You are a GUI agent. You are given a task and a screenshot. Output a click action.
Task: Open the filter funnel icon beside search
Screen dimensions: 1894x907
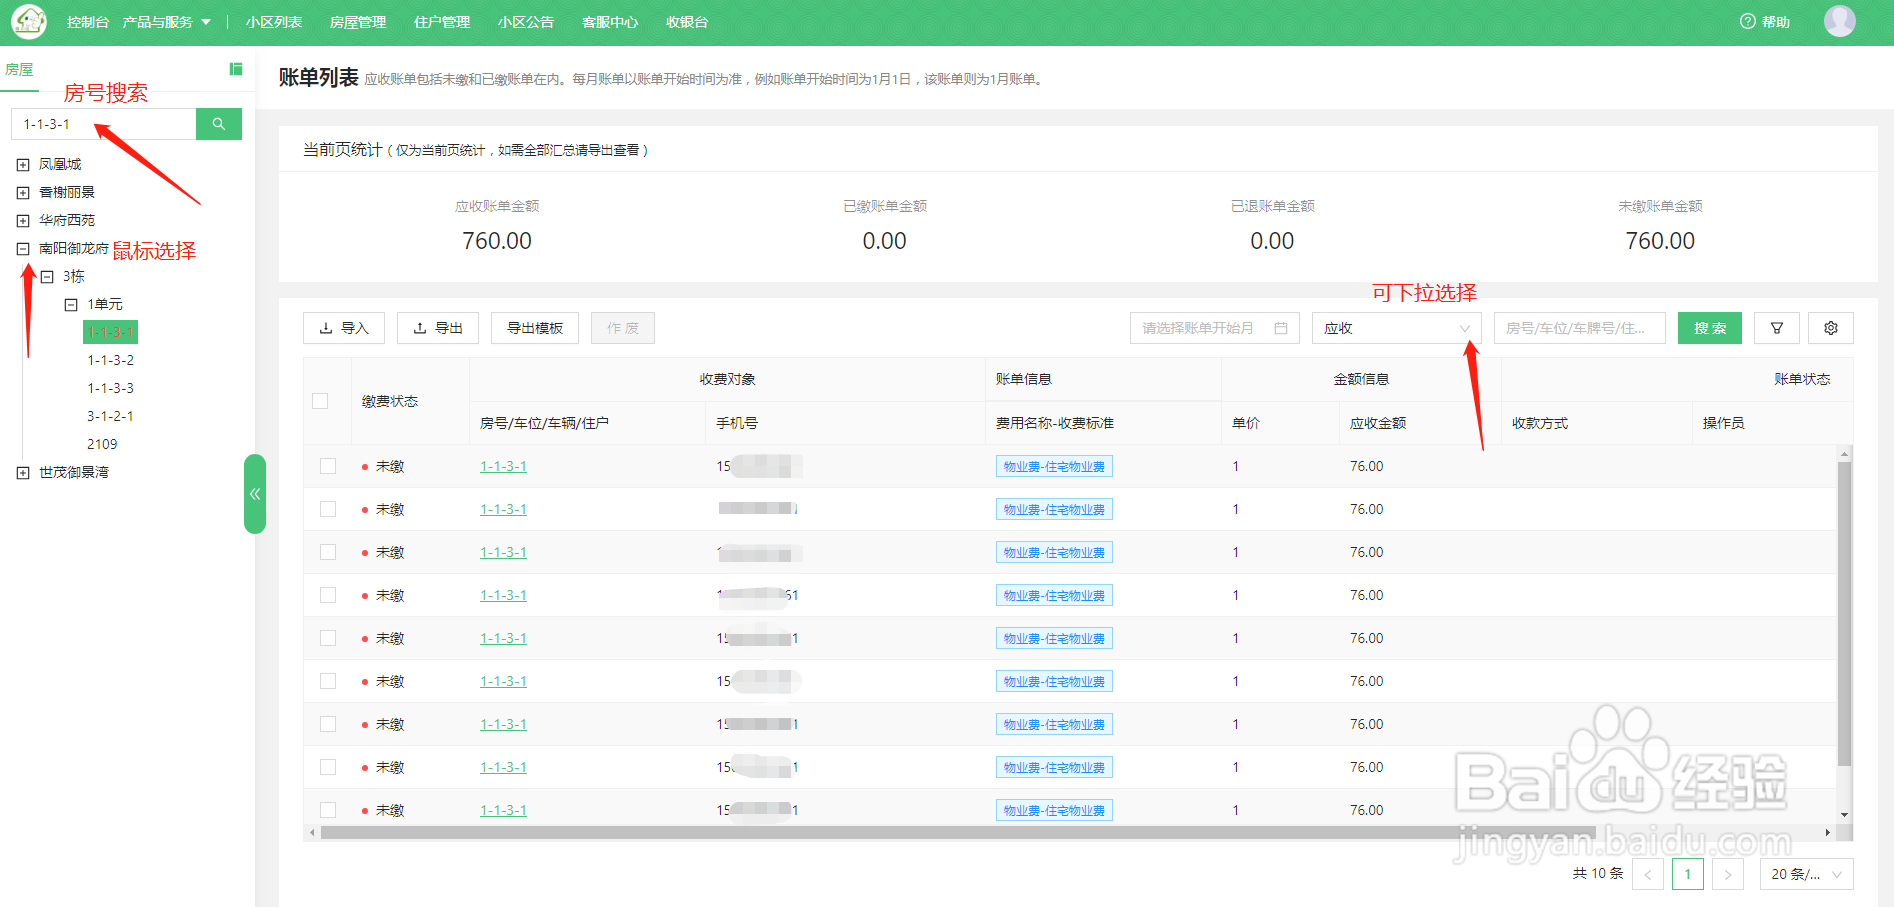1777,327
